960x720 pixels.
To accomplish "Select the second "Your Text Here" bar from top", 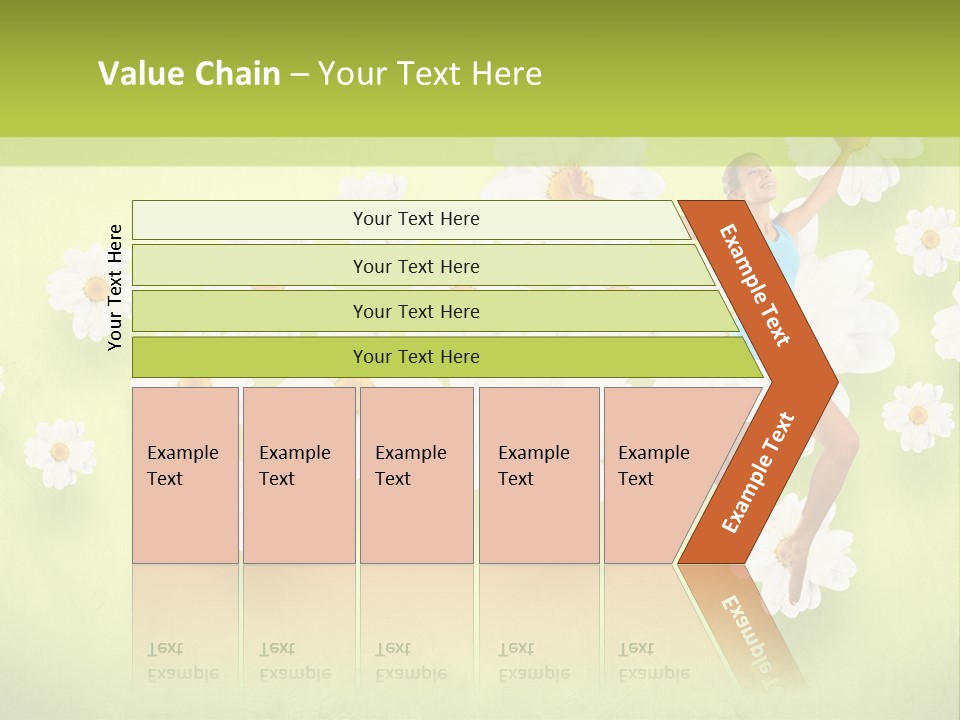I will [415, 266].
